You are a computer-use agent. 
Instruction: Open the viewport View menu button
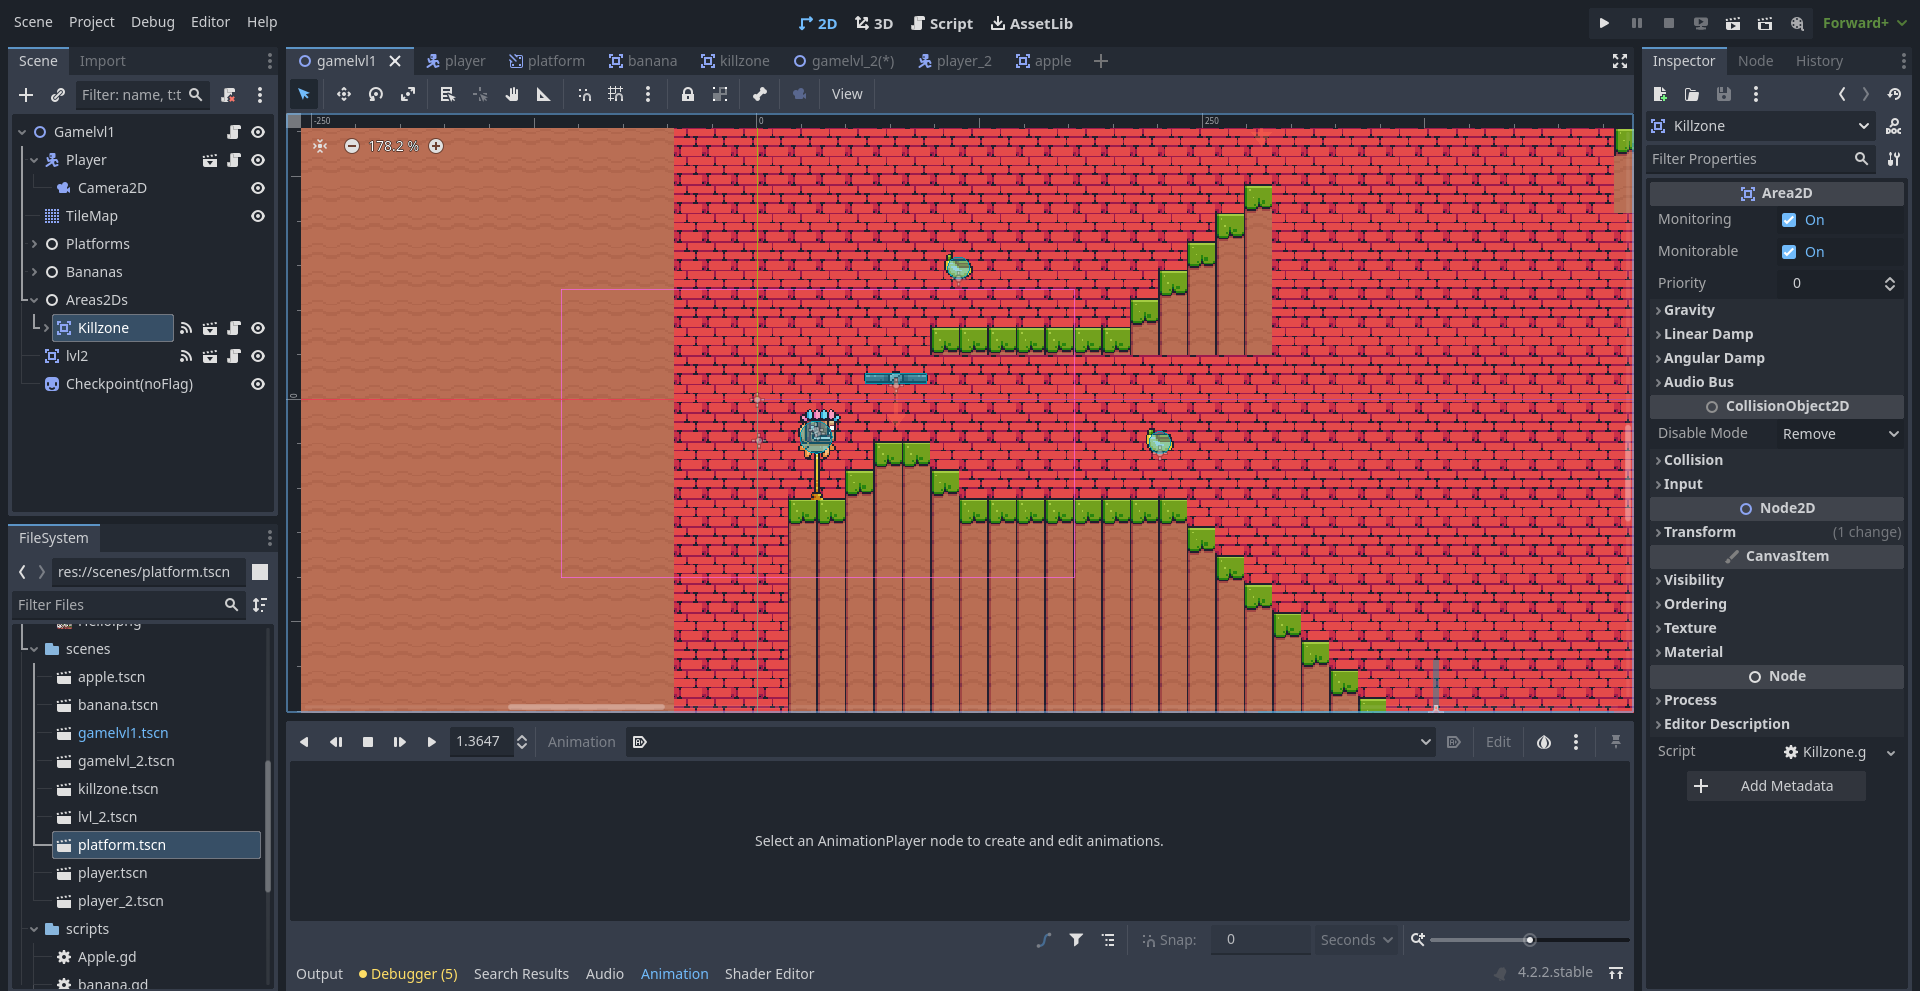coord(846,94)
